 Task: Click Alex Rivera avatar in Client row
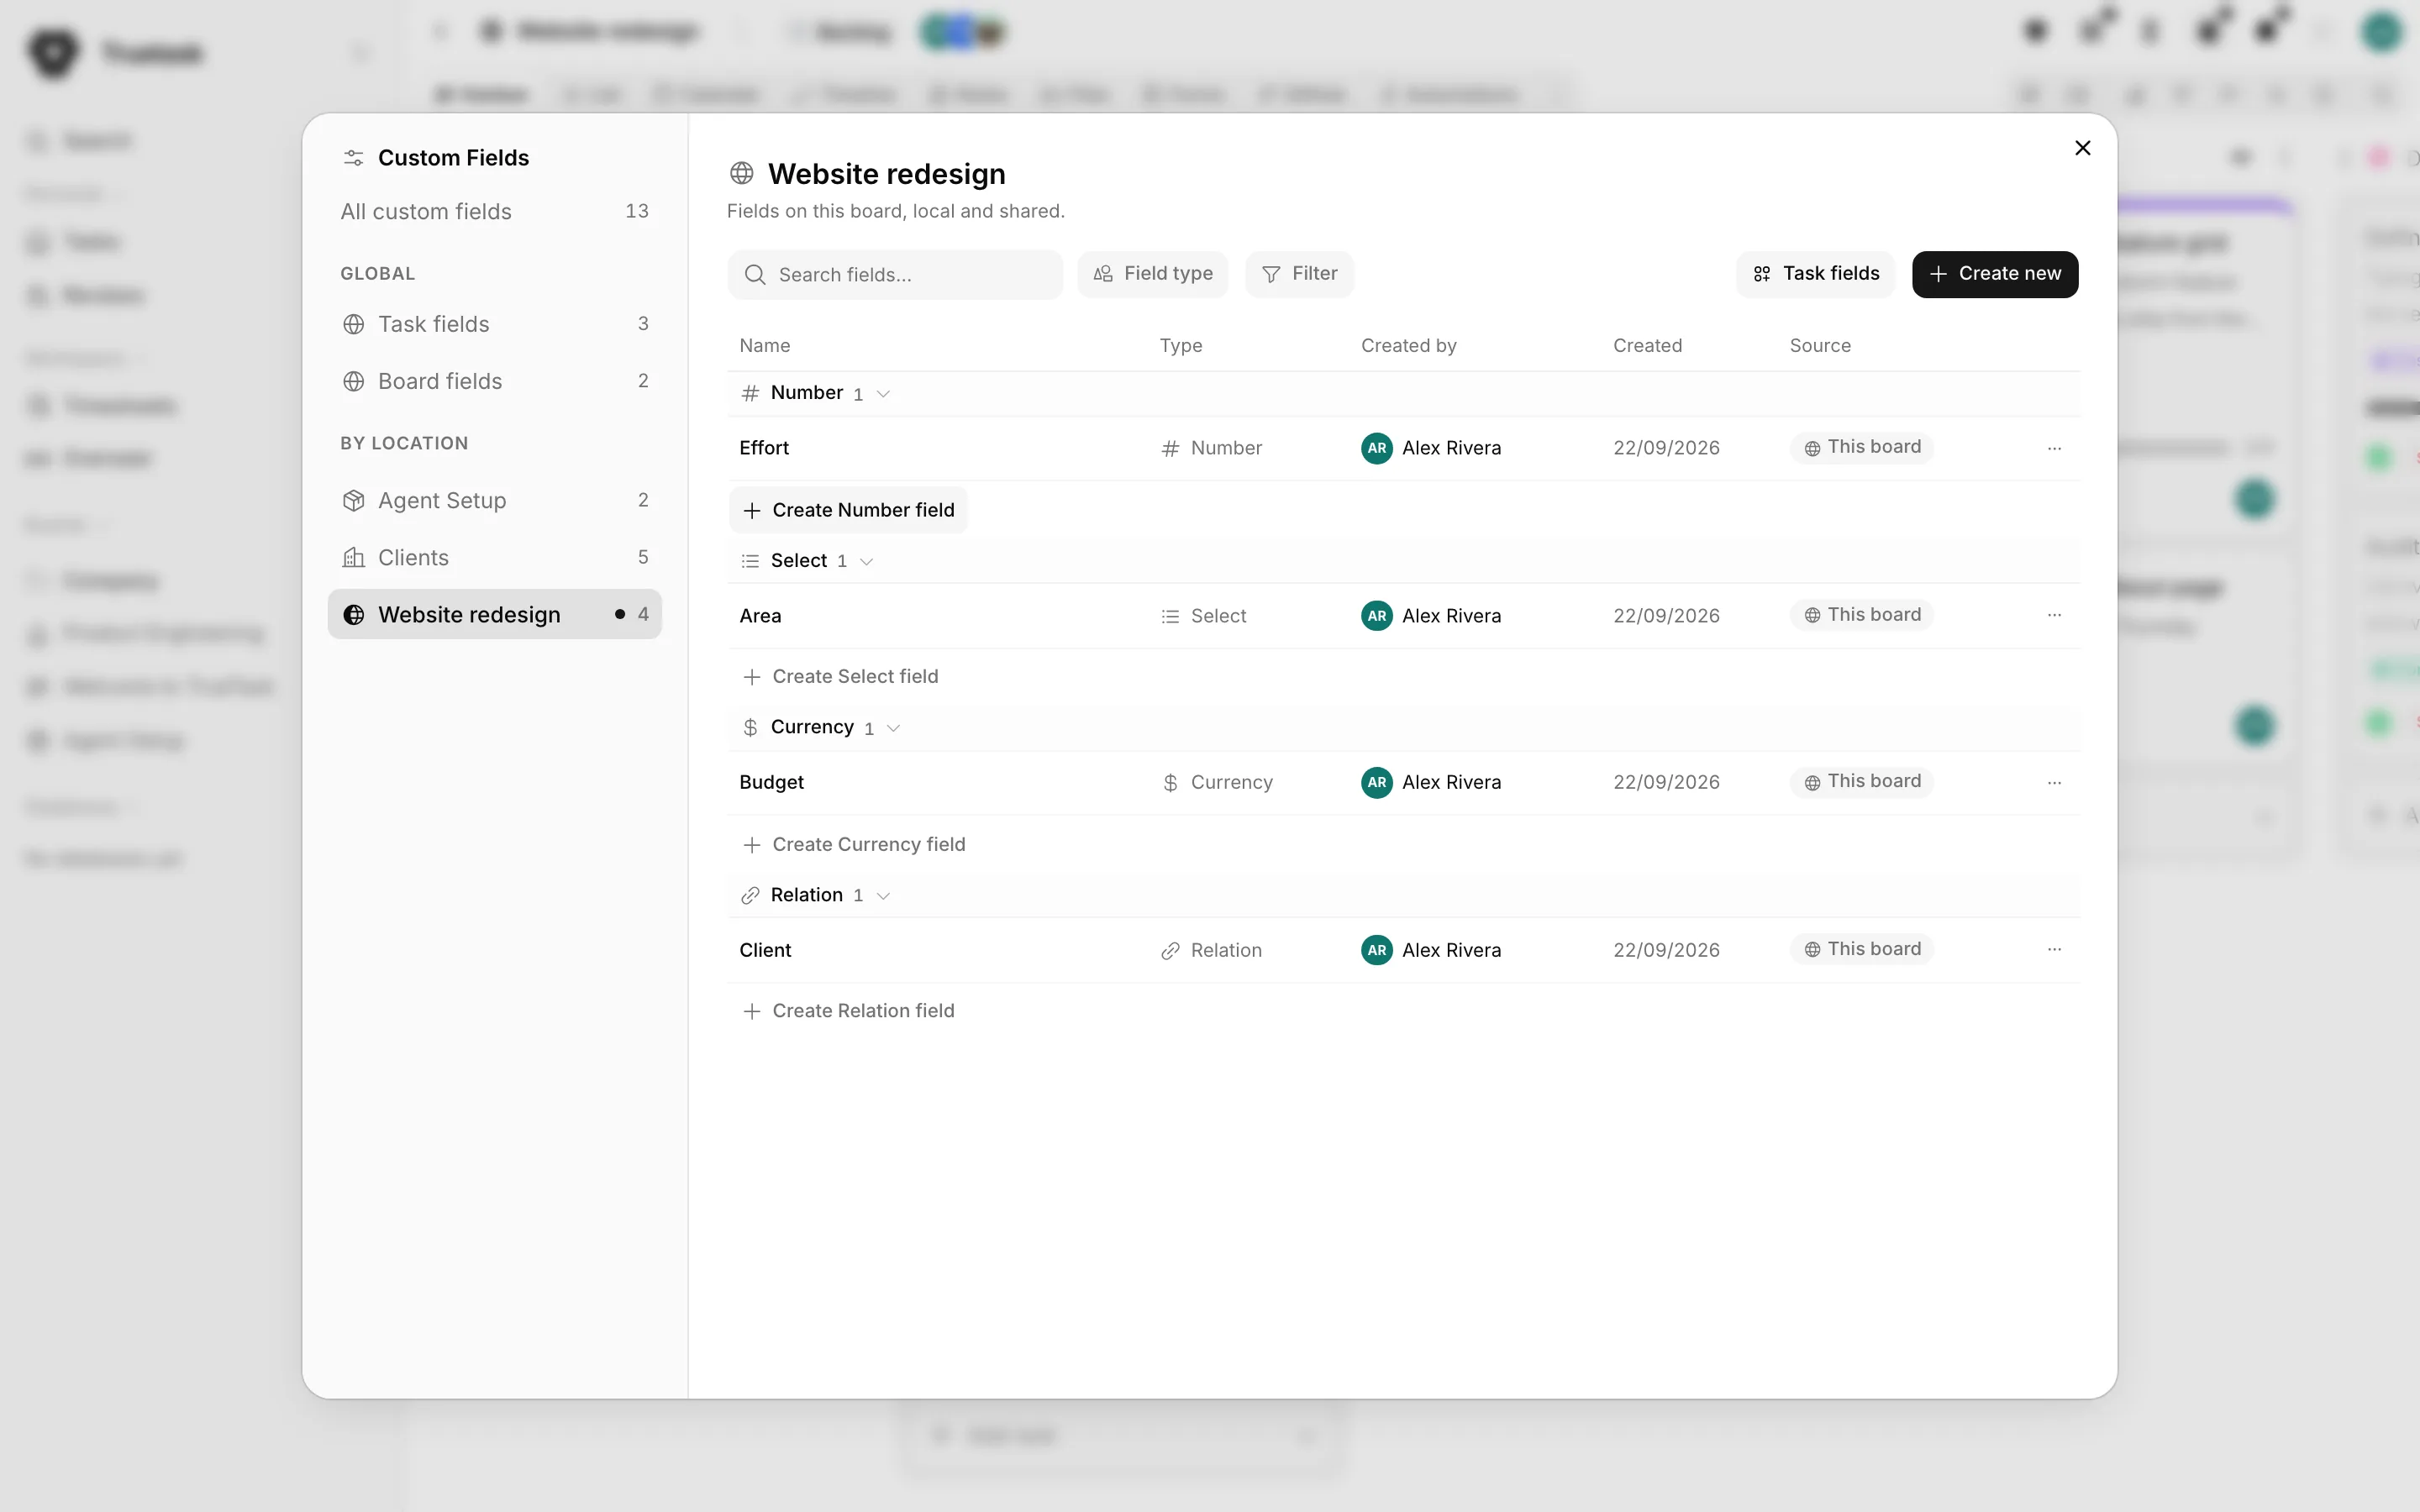pos(1376,950)
